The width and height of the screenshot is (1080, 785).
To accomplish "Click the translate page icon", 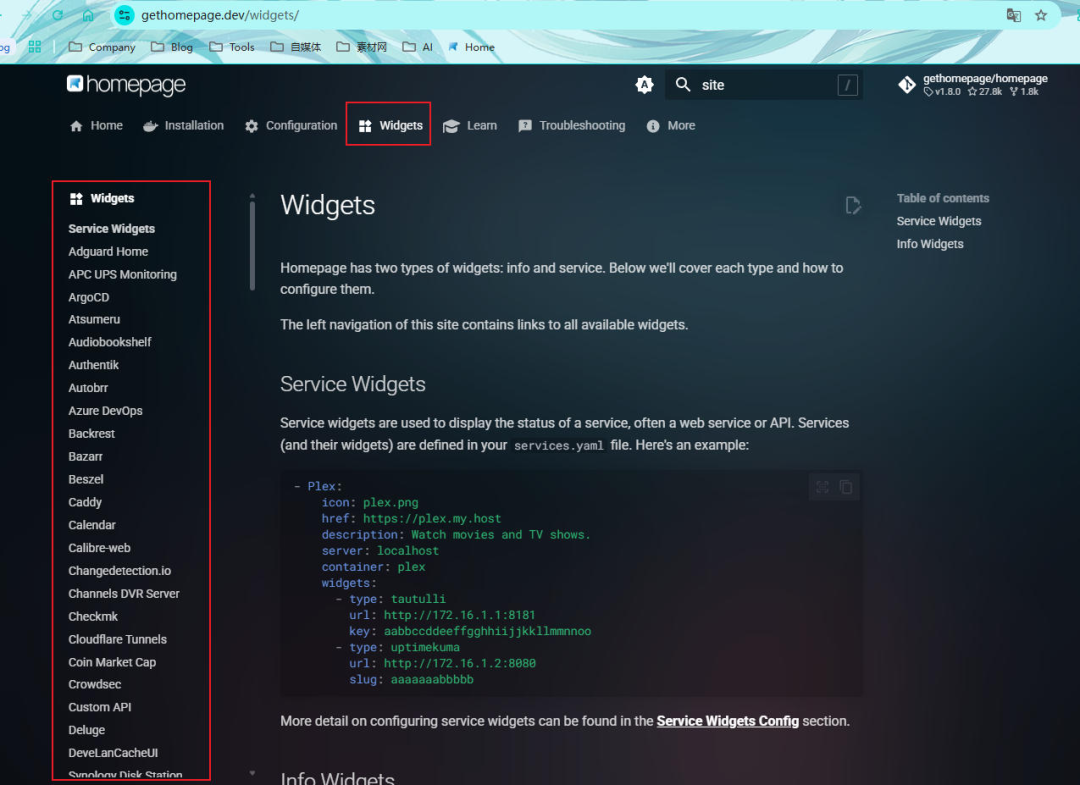I will point(1013,15).
